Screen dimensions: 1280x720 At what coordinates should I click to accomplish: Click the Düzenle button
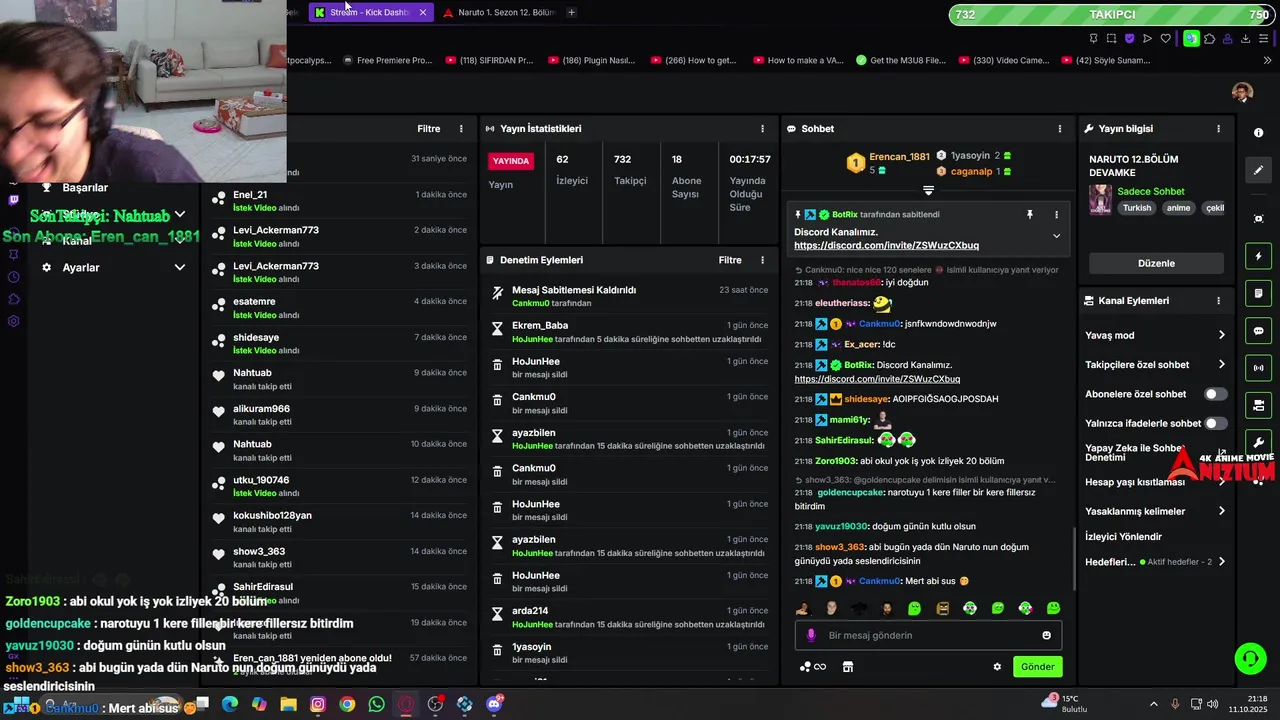(x=1156, y=263)
